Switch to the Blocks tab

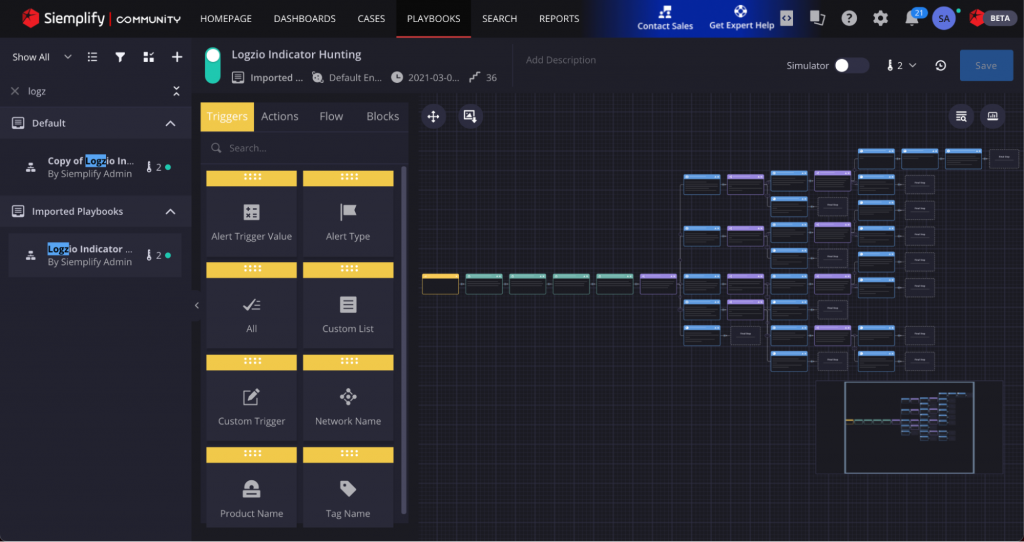(x=383, y=116)
